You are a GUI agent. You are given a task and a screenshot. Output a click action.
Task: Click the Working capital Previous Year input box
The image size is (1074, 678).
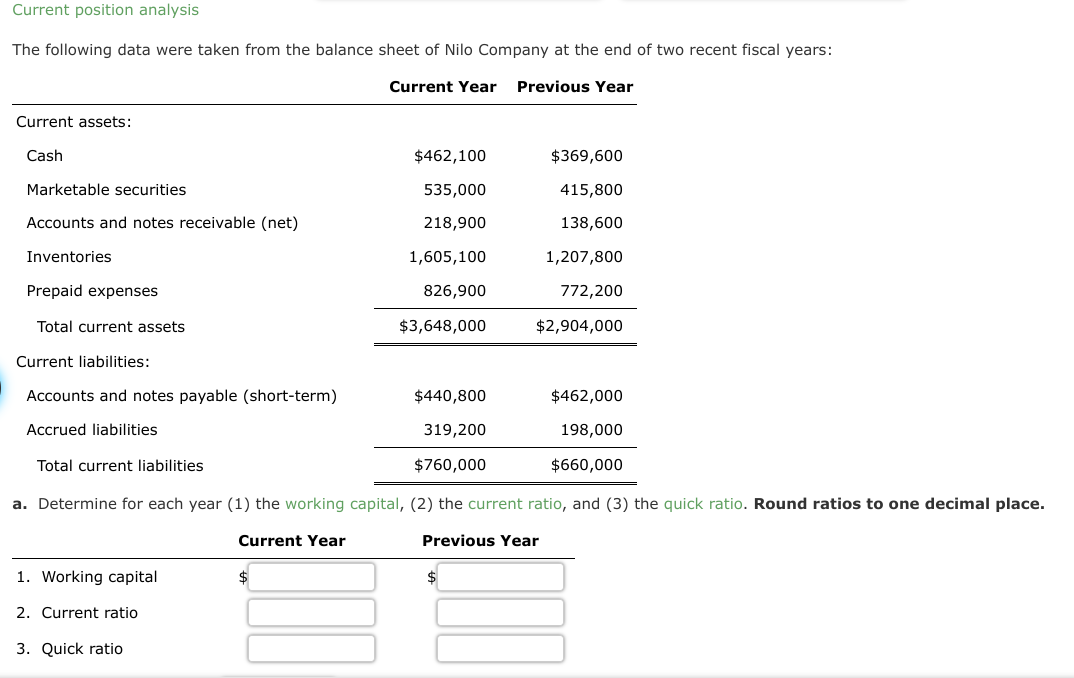click(x=500, y=577)
